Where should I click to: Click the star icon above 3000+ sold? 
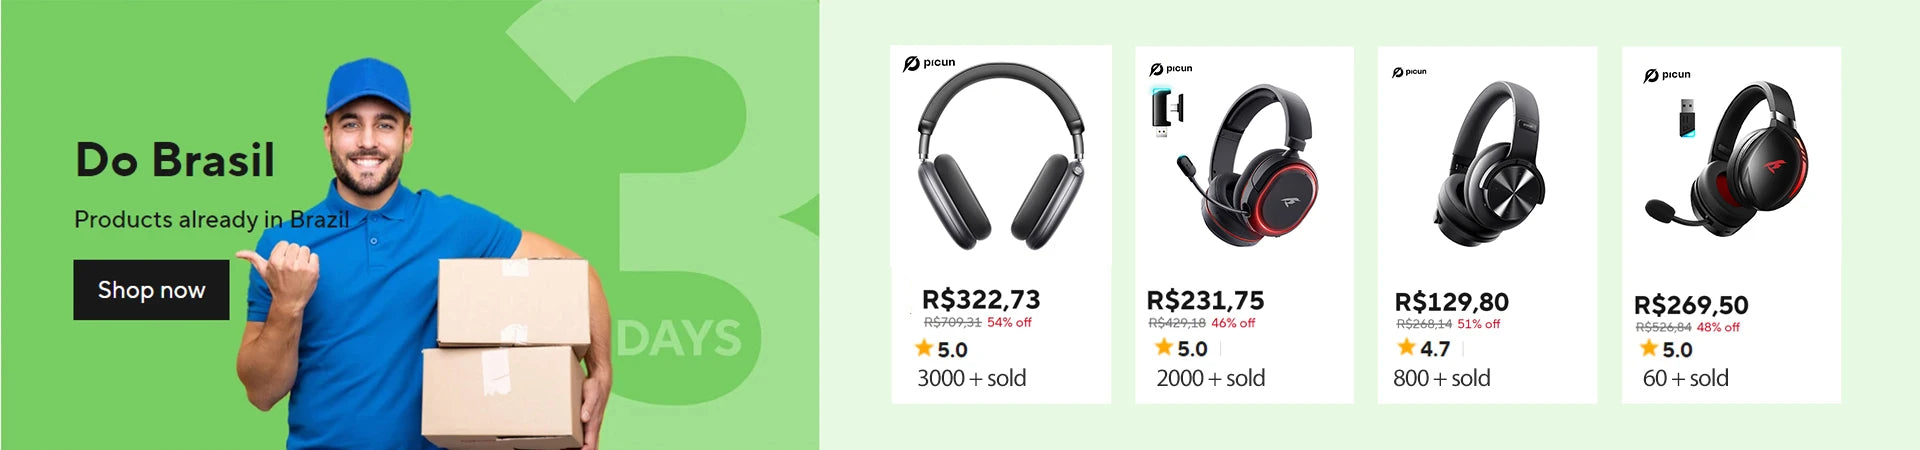(x=924, y=349)
